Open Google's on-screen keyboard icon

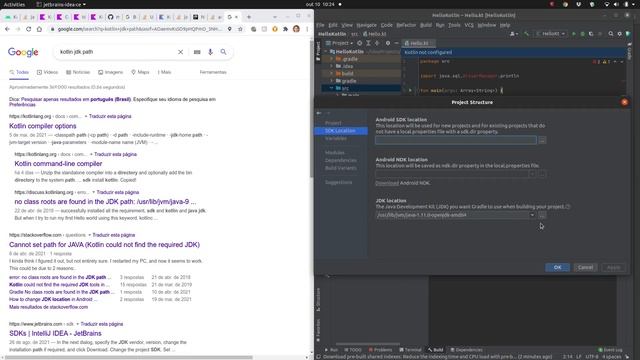pyautogui.click(x=197, y=52)
